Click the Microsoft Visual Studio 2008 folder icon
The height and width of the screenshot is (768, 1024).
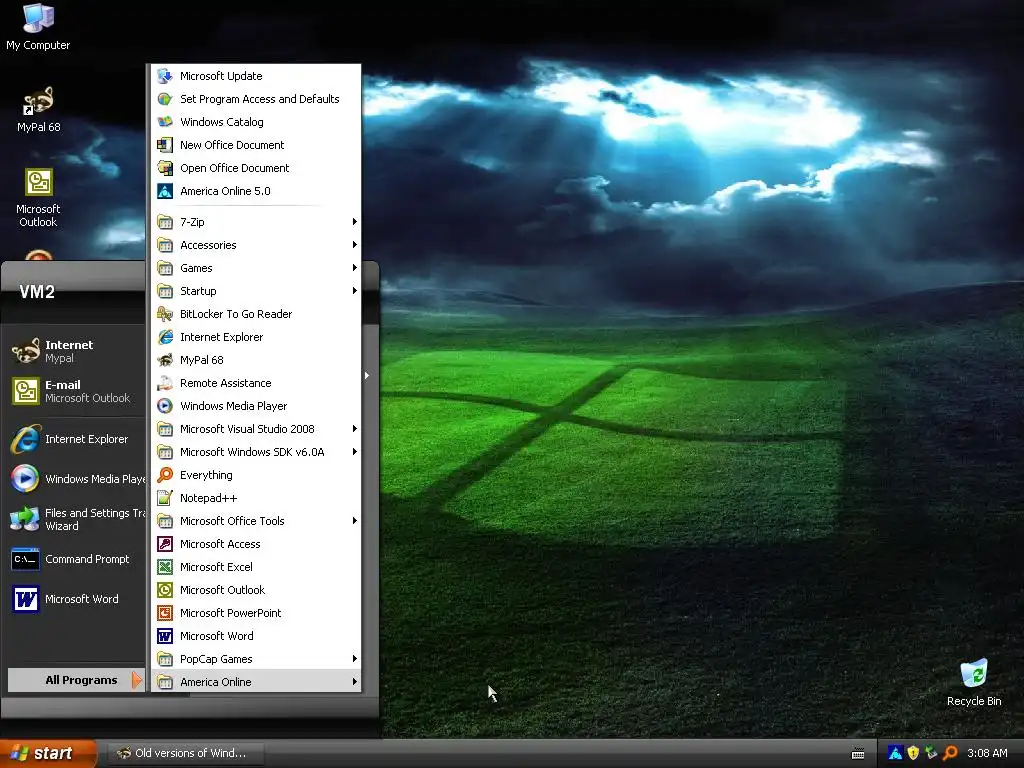click(165, 429)
